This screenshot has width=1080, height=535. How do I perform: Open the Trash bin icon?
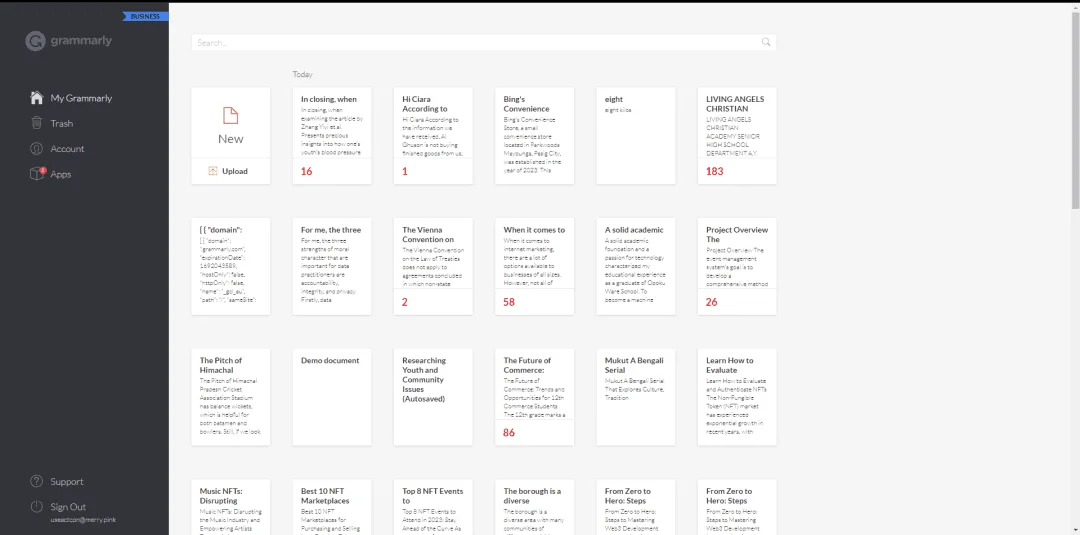click(x=37, y=123)
